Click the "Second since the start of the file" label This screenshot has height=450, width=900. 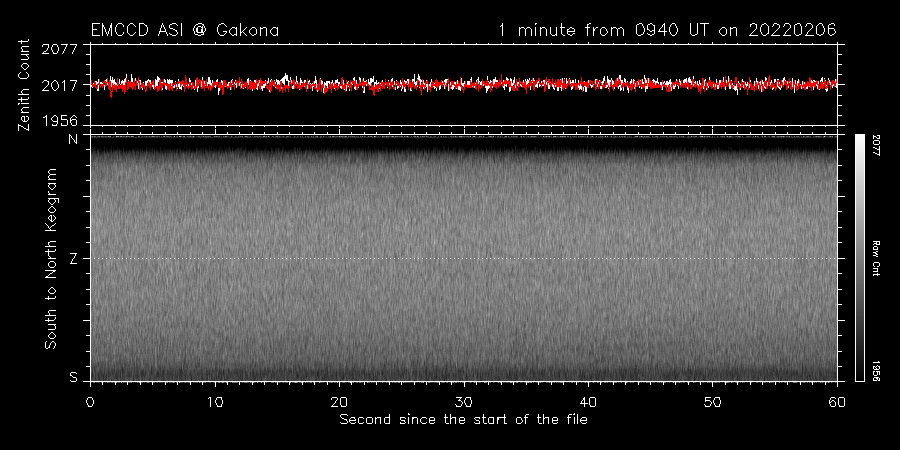tap(463, 419)
